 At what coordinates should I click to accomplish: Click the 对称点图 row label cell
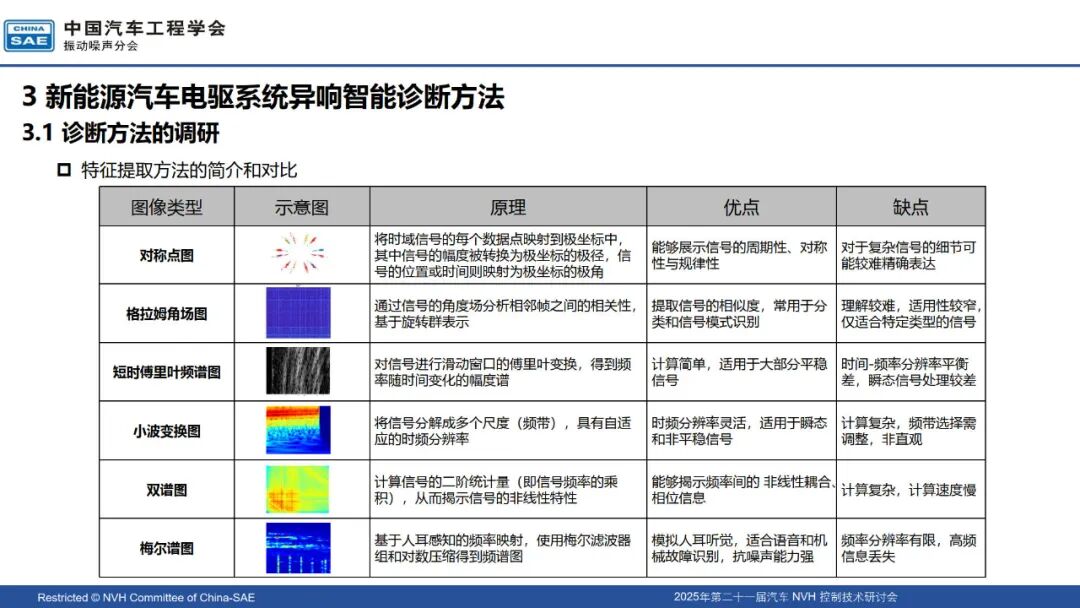click(166, 255)
